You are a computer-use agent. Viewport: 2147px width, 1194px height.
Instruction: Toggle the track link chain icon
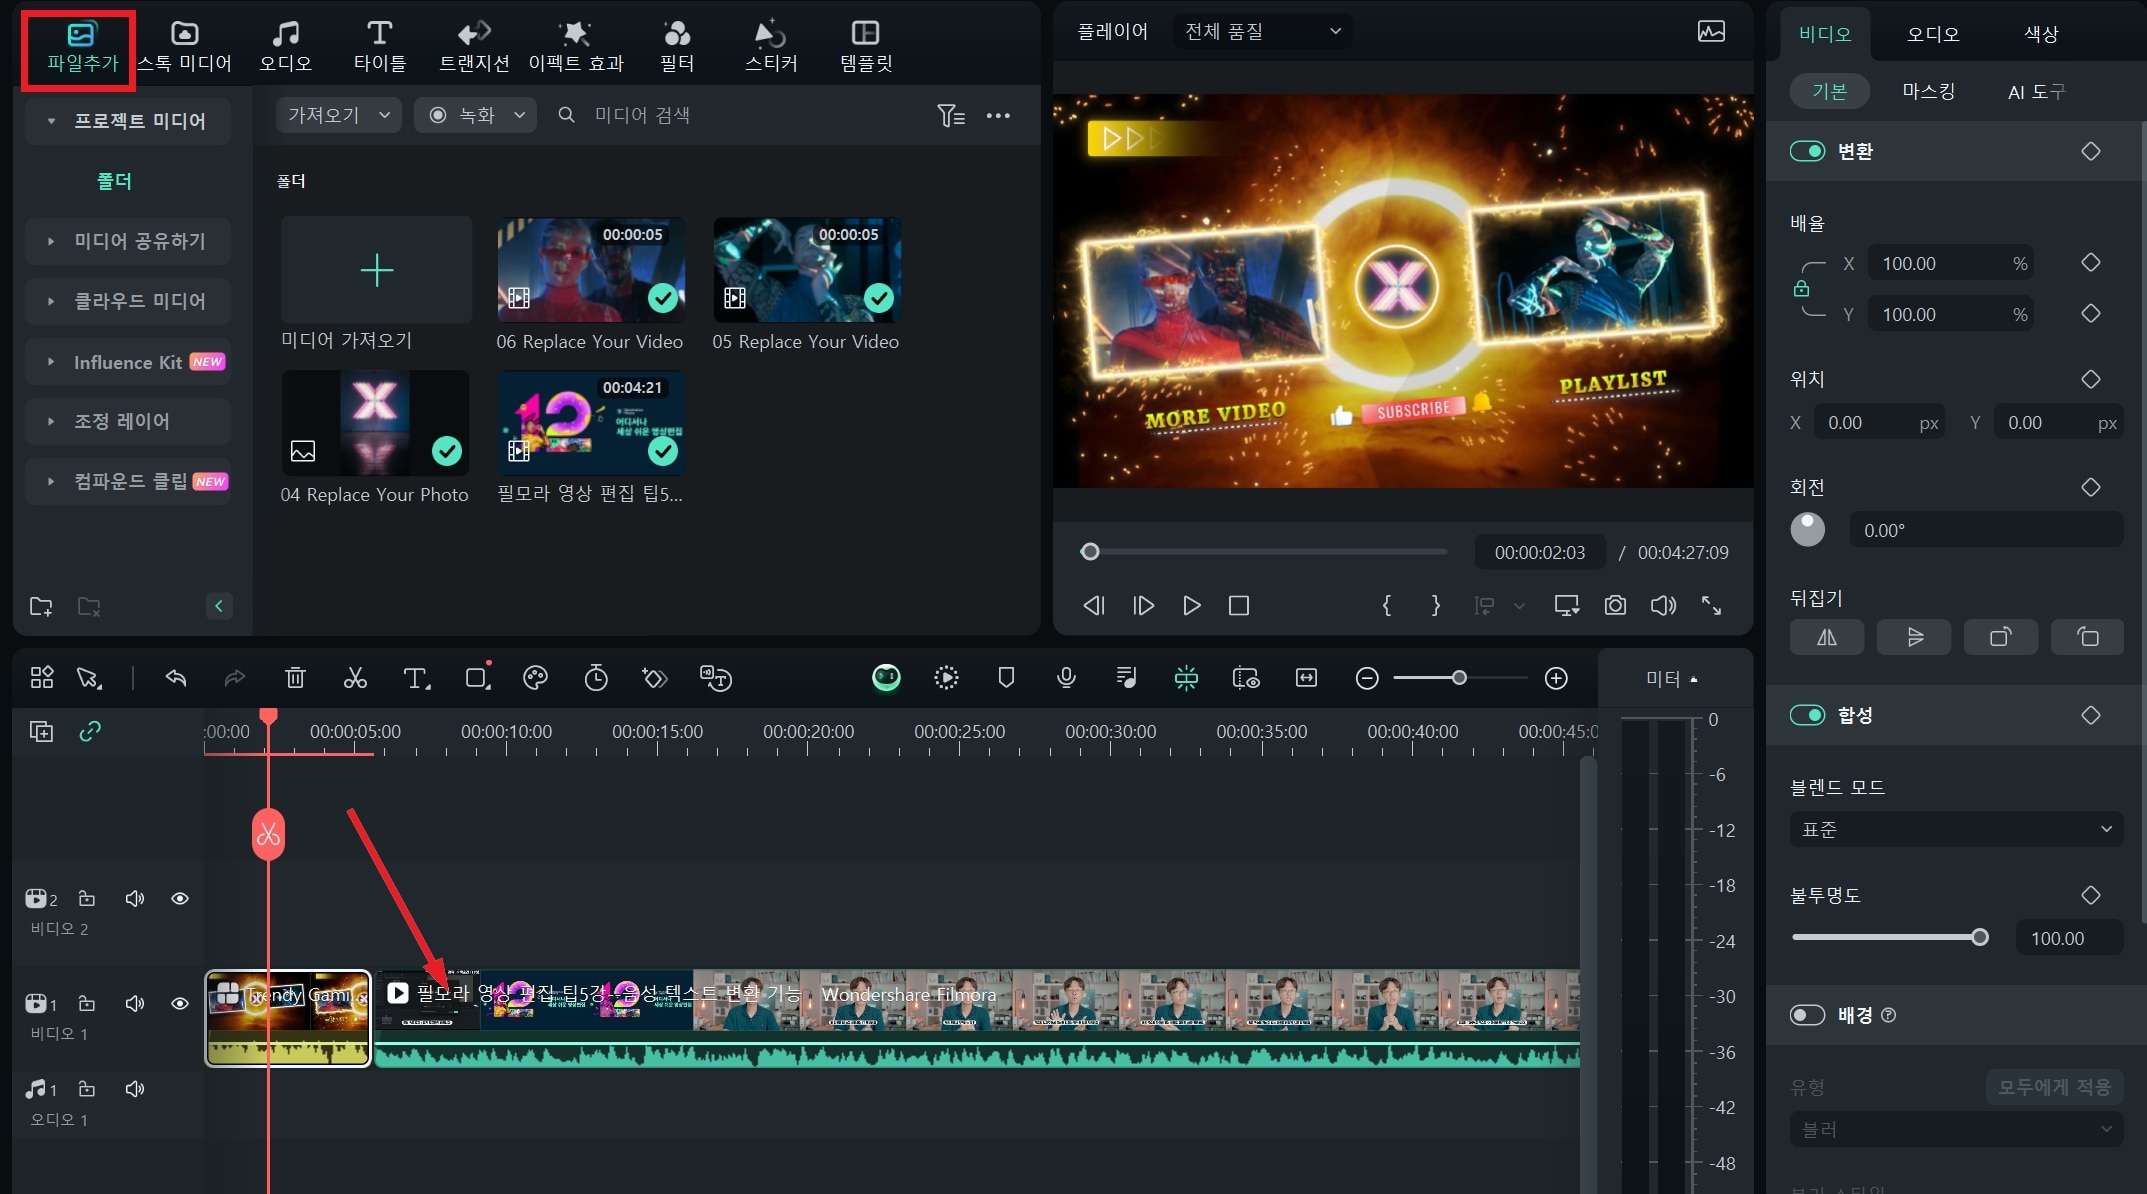90,731
